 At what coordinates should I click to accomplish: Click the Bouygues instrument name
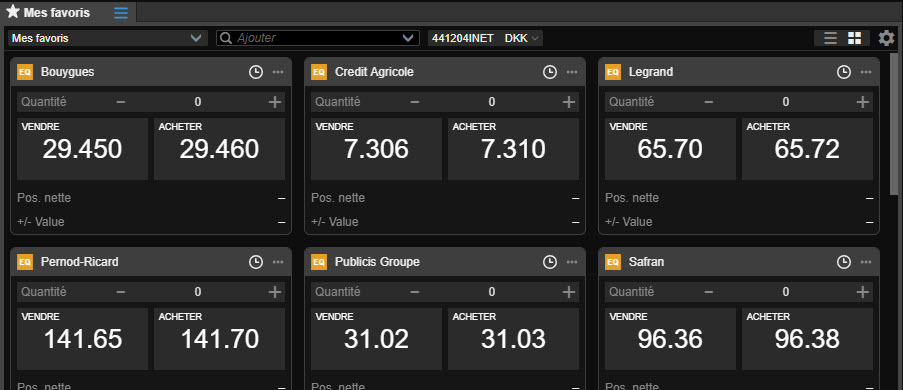[67, 72]
